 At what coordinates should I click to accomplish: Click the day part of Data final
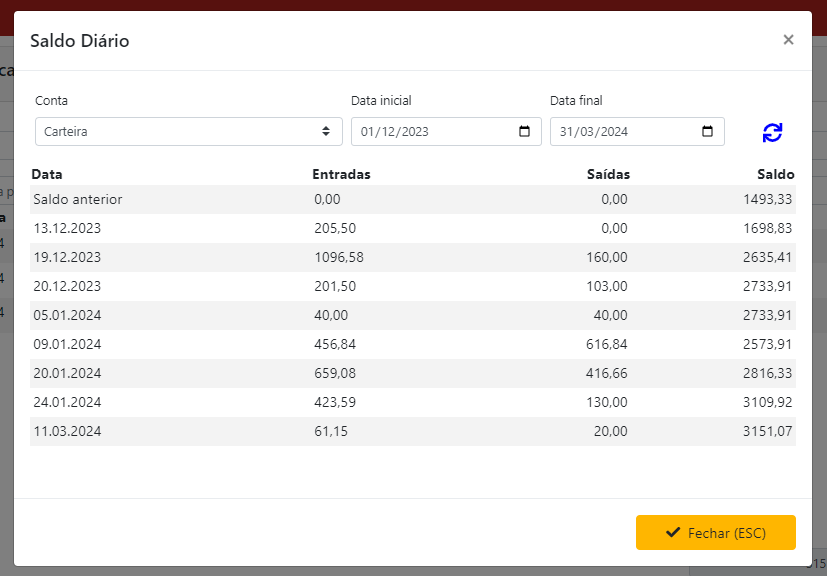point(566,132)
